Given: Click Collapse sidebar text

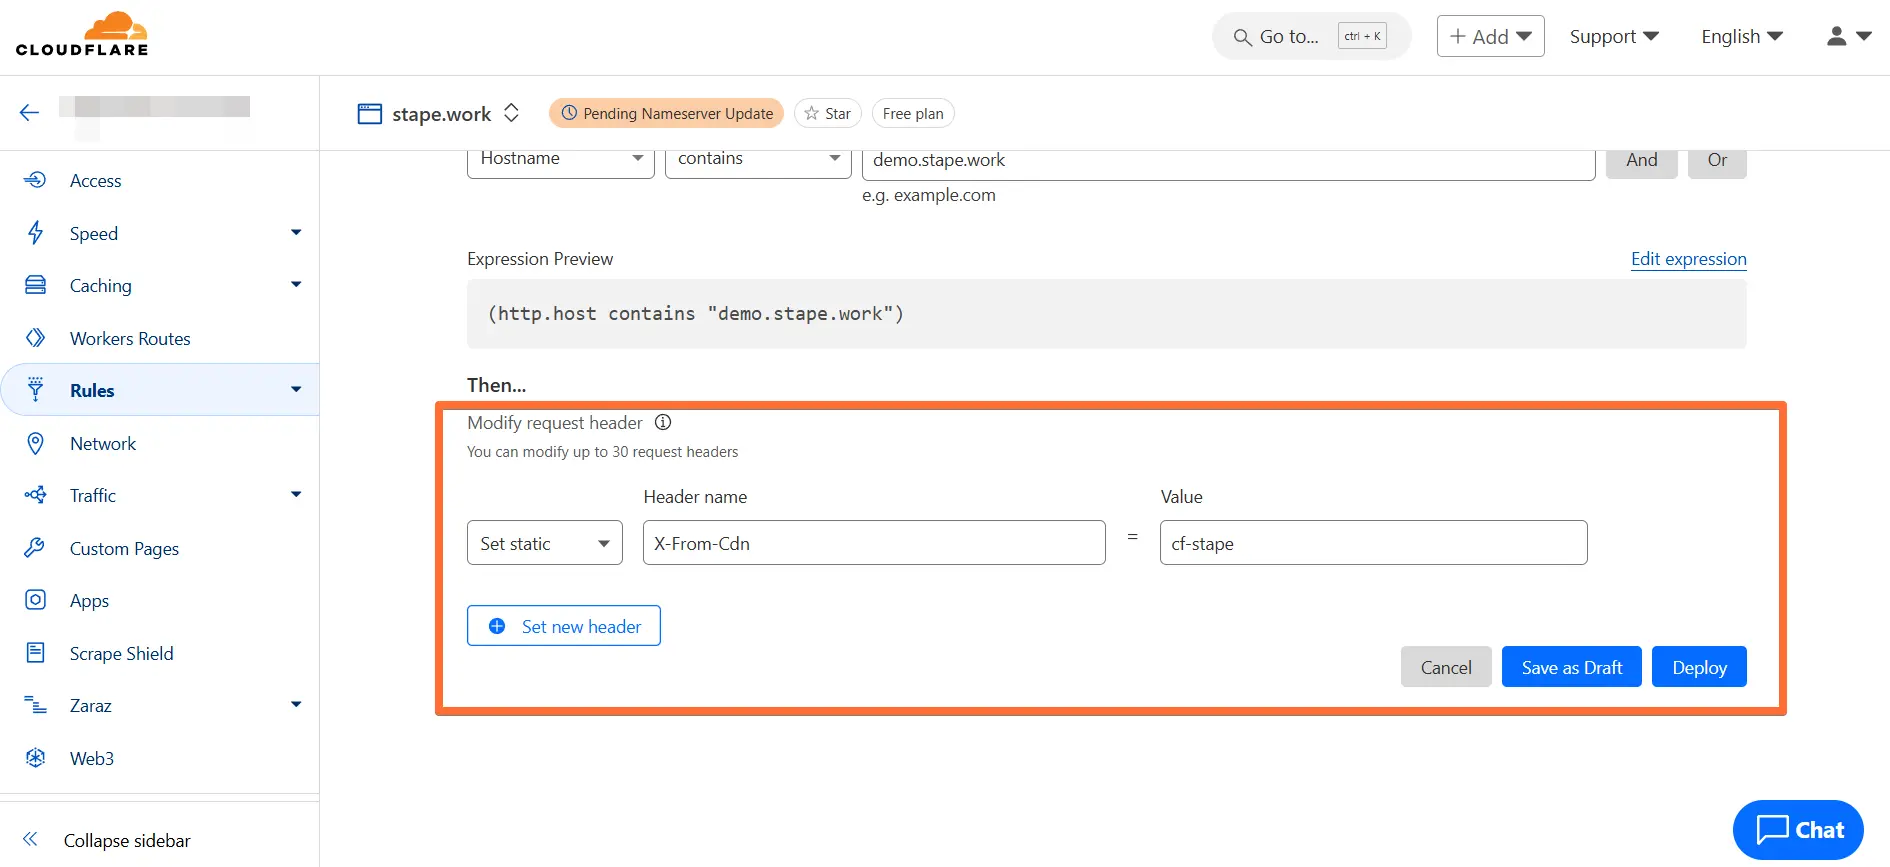Looking at the screenshot, I should [127, 841].
